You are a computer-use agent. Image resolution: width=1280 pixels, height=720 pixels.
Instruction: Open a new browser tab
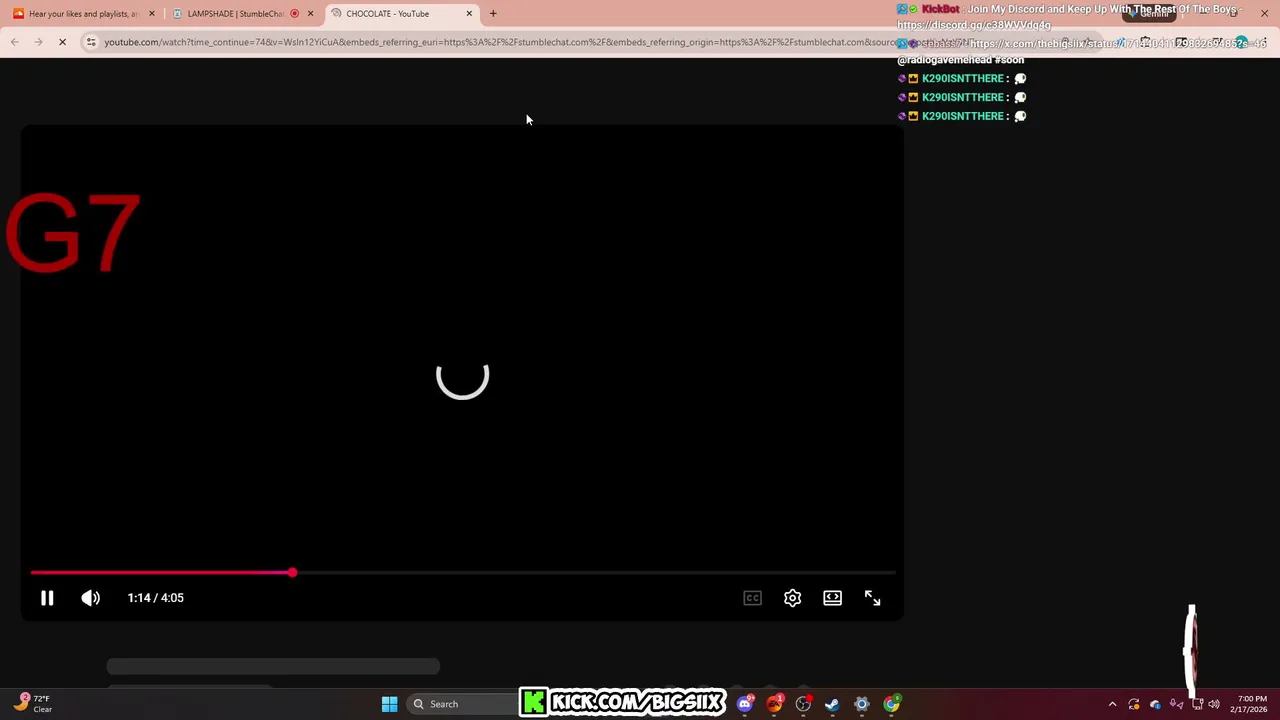pyautogui.click(x=493, y=14)
